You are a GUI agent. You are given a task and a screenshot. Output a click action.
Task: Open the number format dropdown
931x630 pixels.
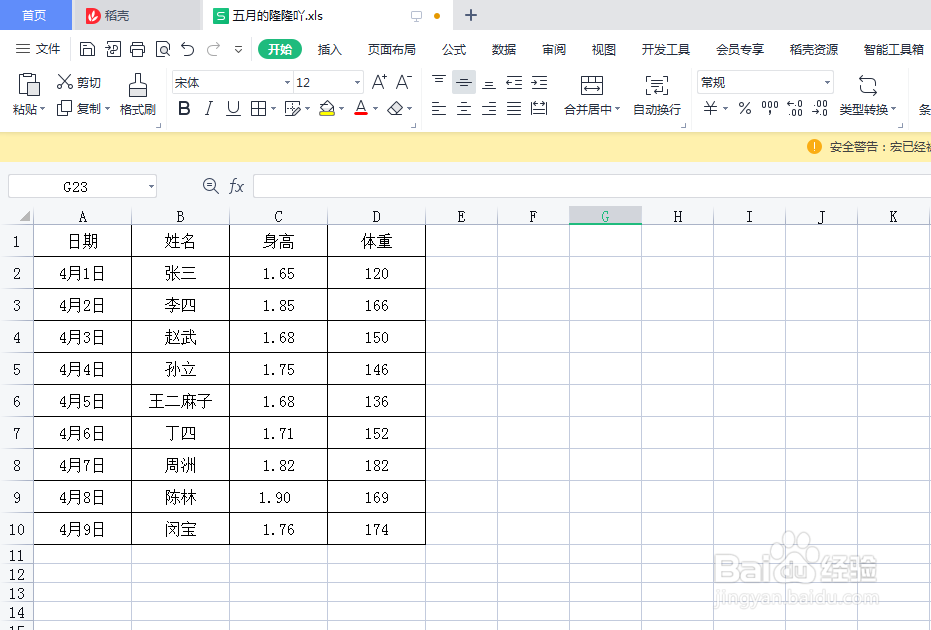click(827, 83)
